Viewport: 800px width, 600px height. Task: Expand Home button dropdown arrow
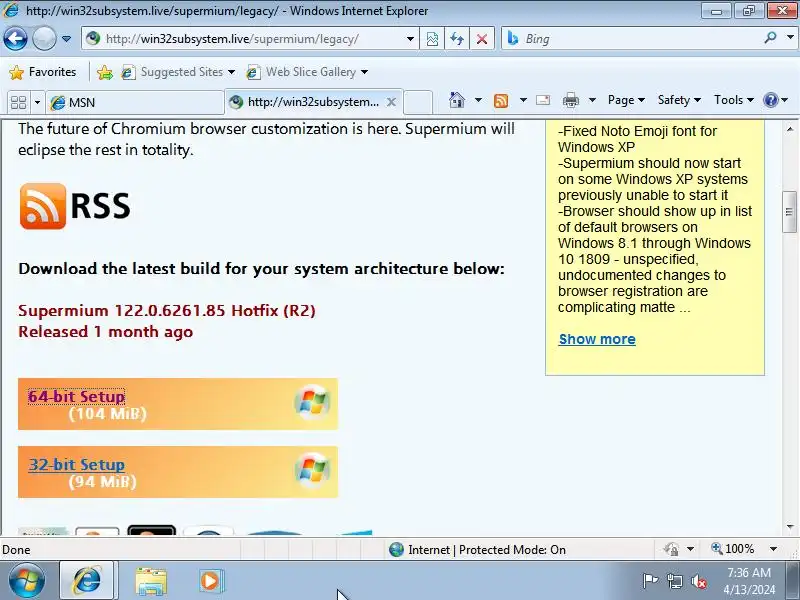[x=478, y=100]
